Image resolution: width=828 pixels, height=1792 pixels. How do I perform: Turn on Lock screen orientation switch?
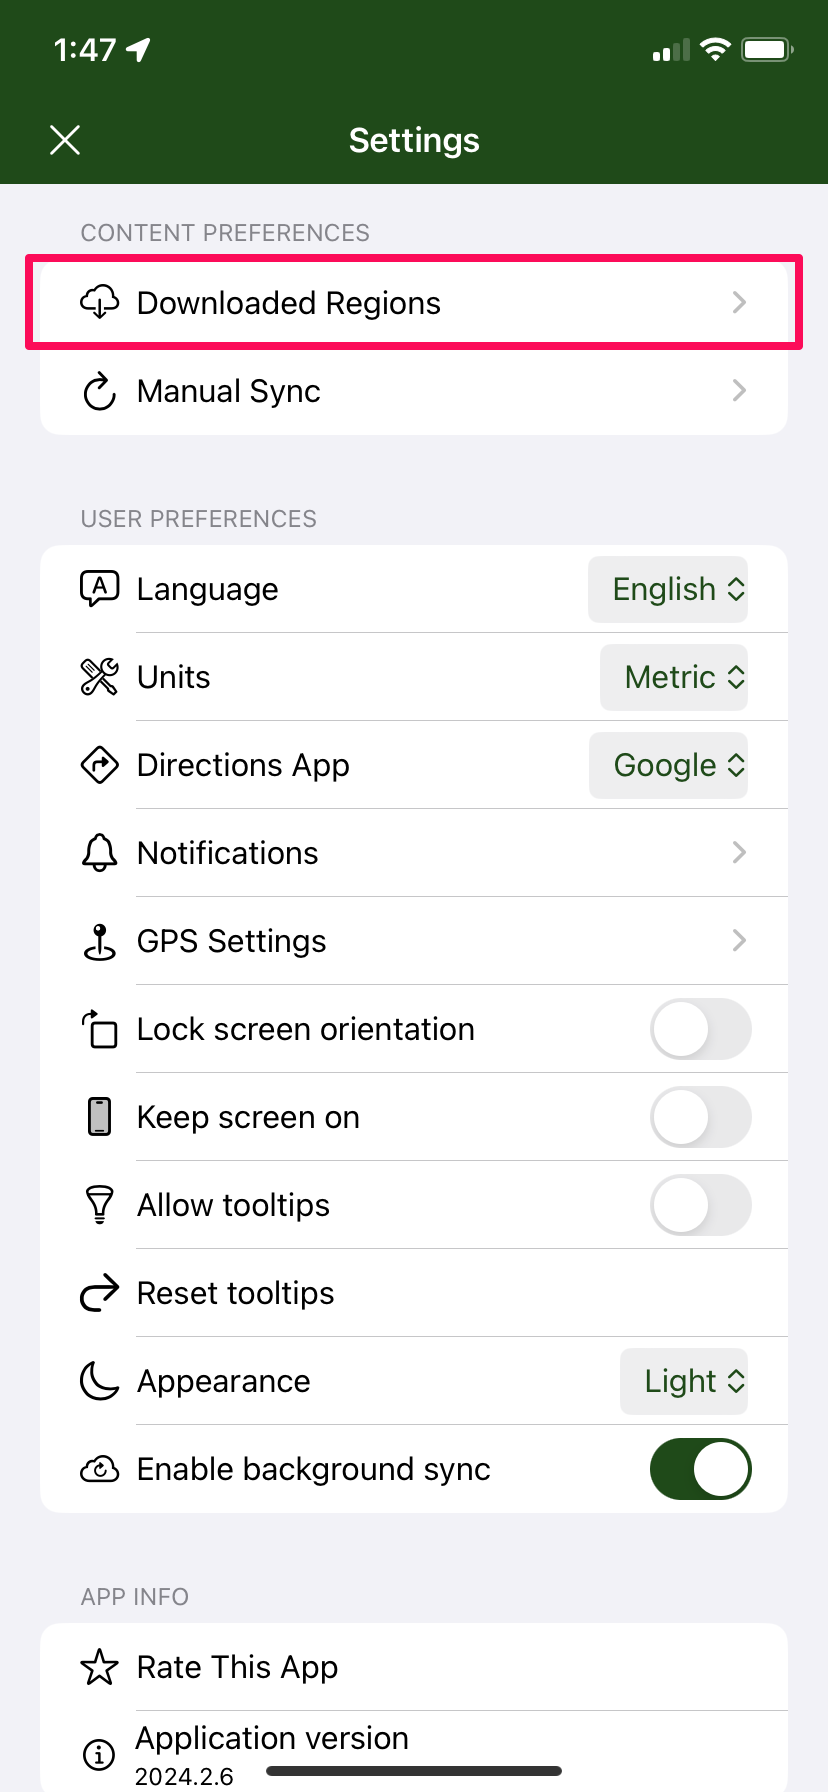coord(701,1029)
